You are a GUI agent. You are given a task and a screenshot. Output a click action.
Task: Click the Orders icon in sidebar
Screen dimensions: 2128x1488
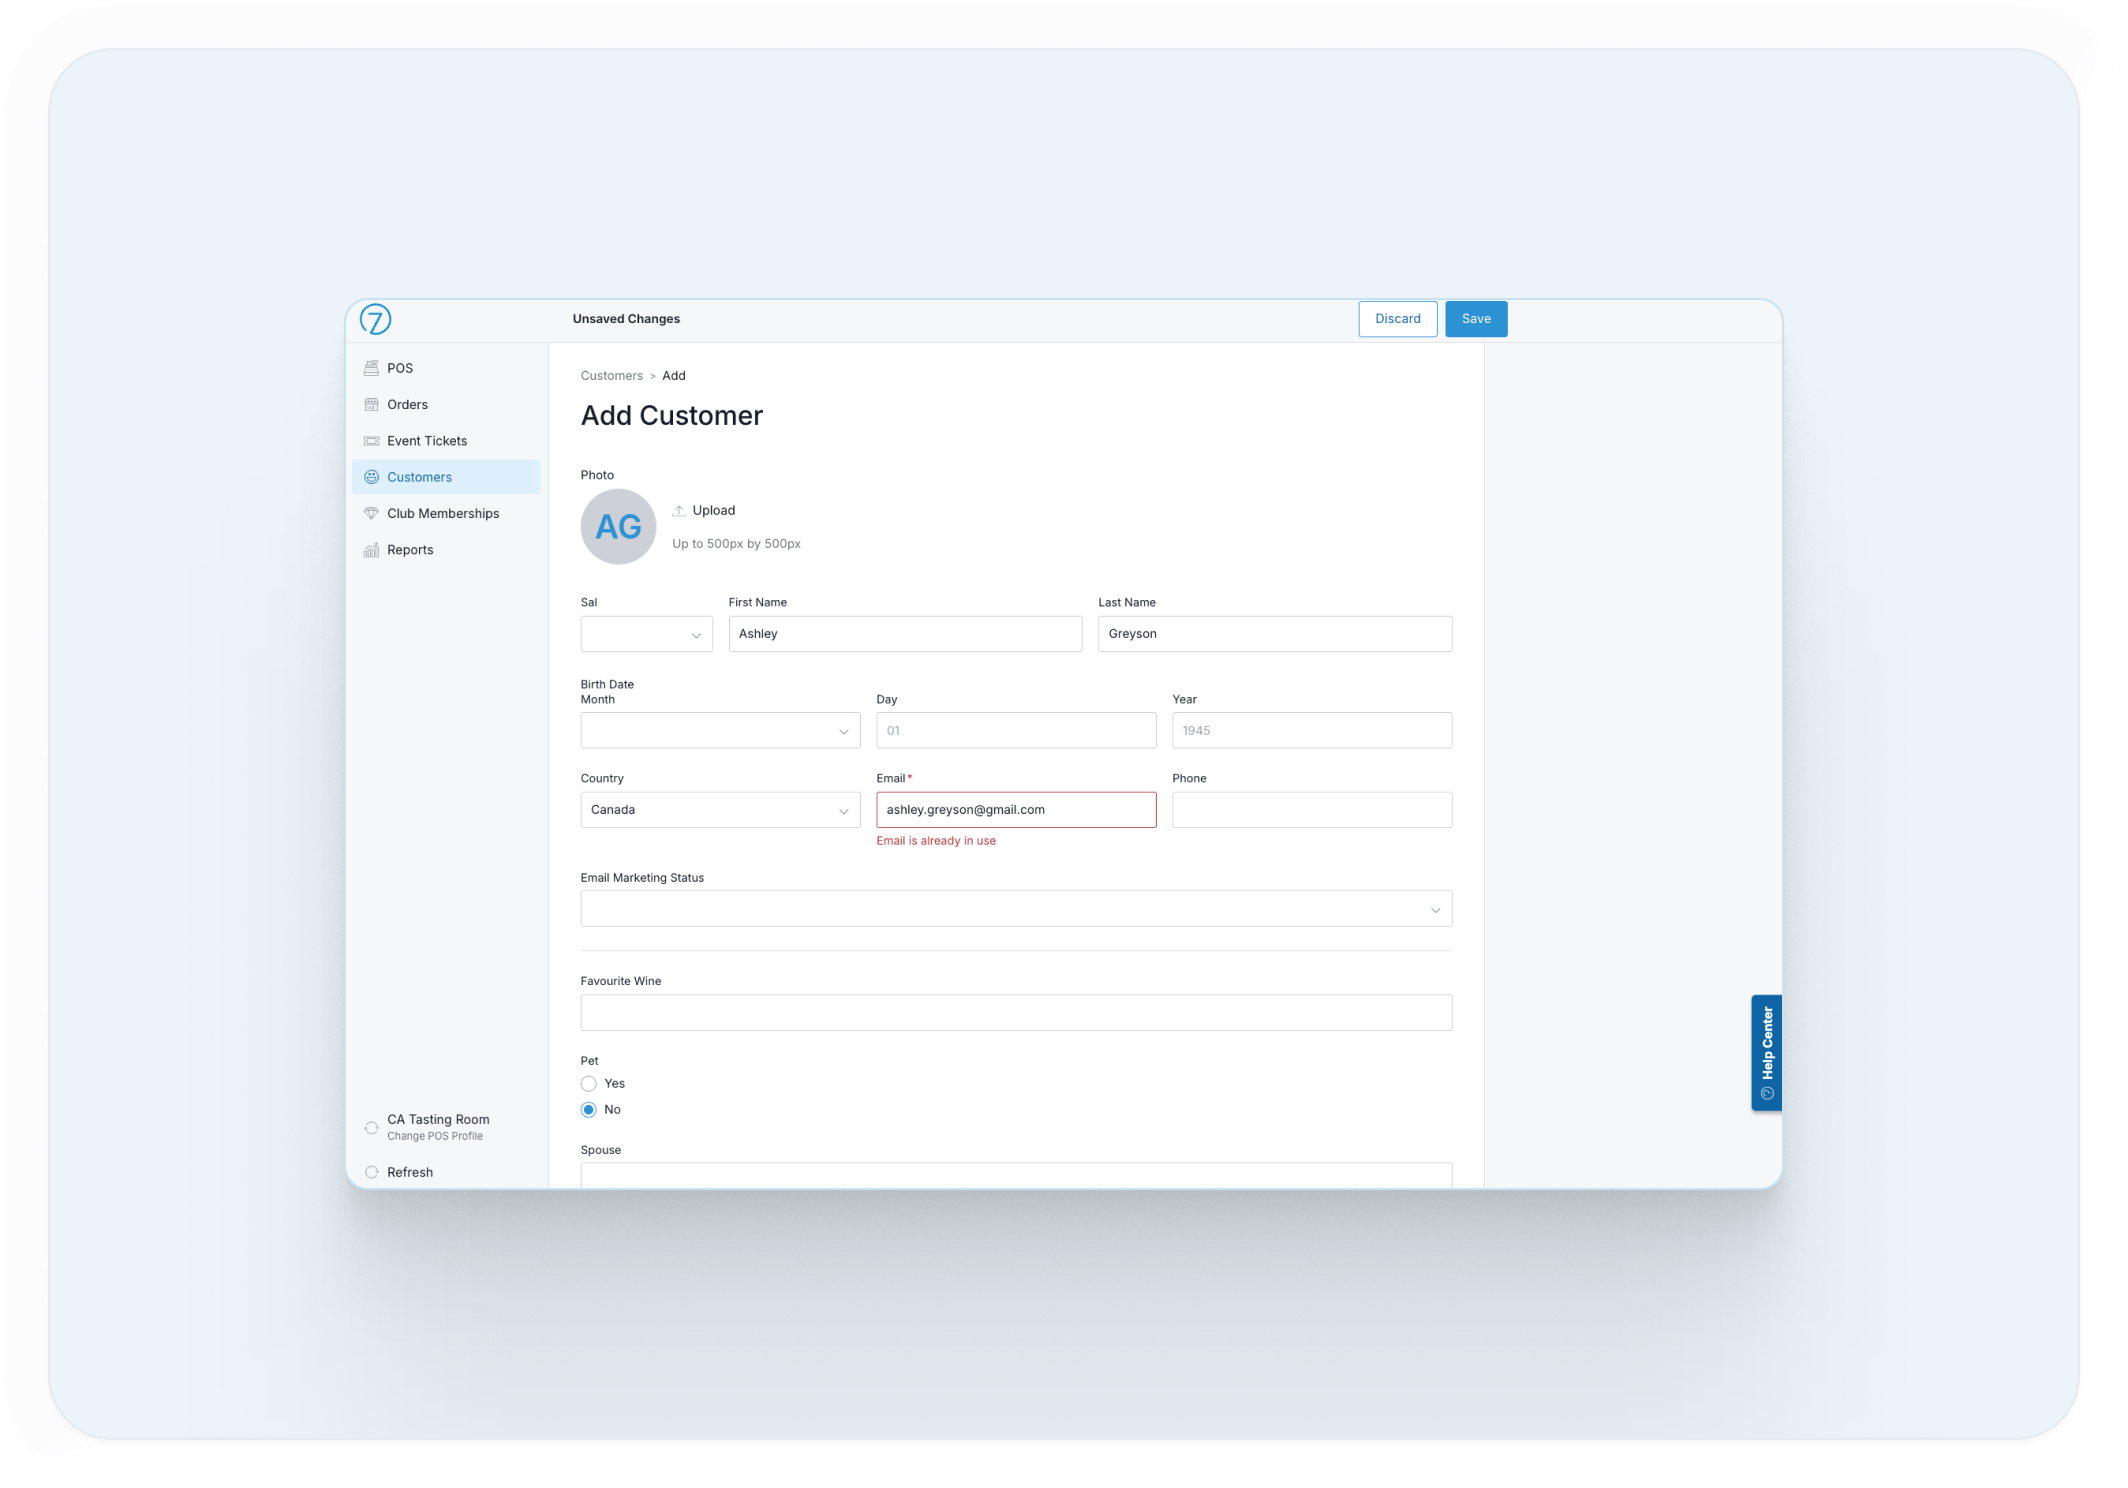click(371, 405)
